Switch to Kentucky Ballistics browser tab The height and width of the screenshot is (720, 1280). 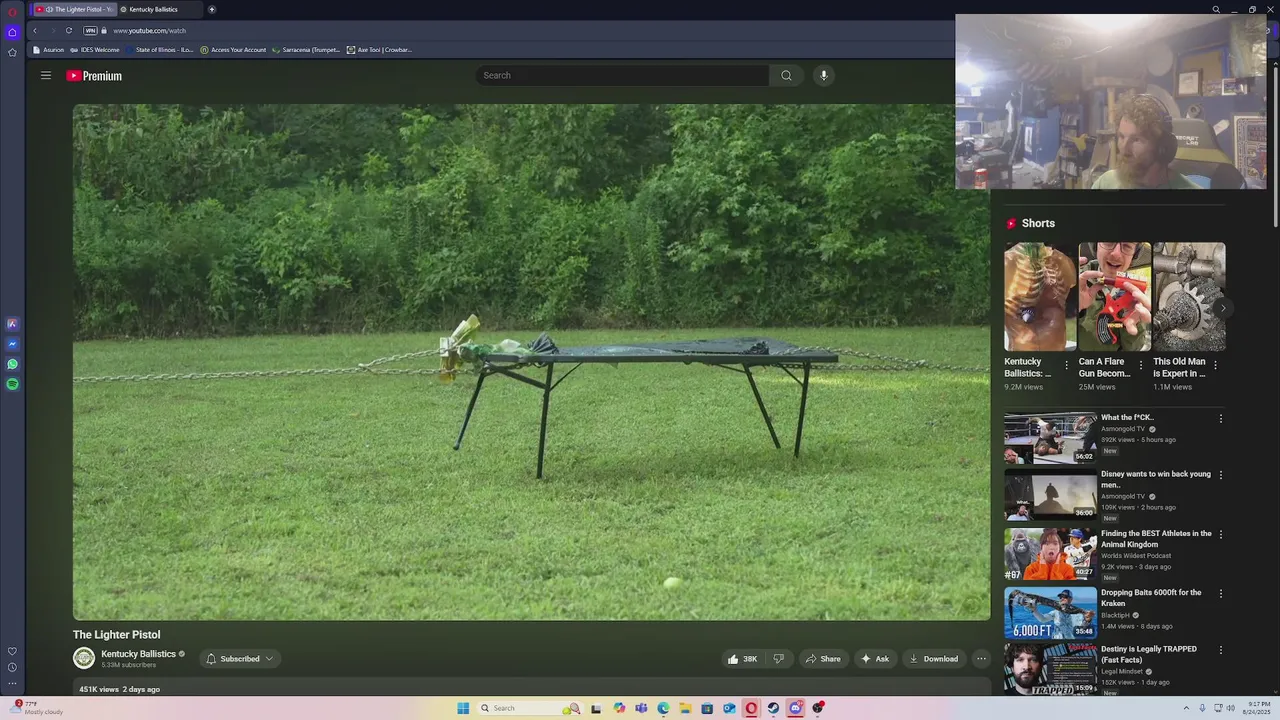tap(158, 9)
